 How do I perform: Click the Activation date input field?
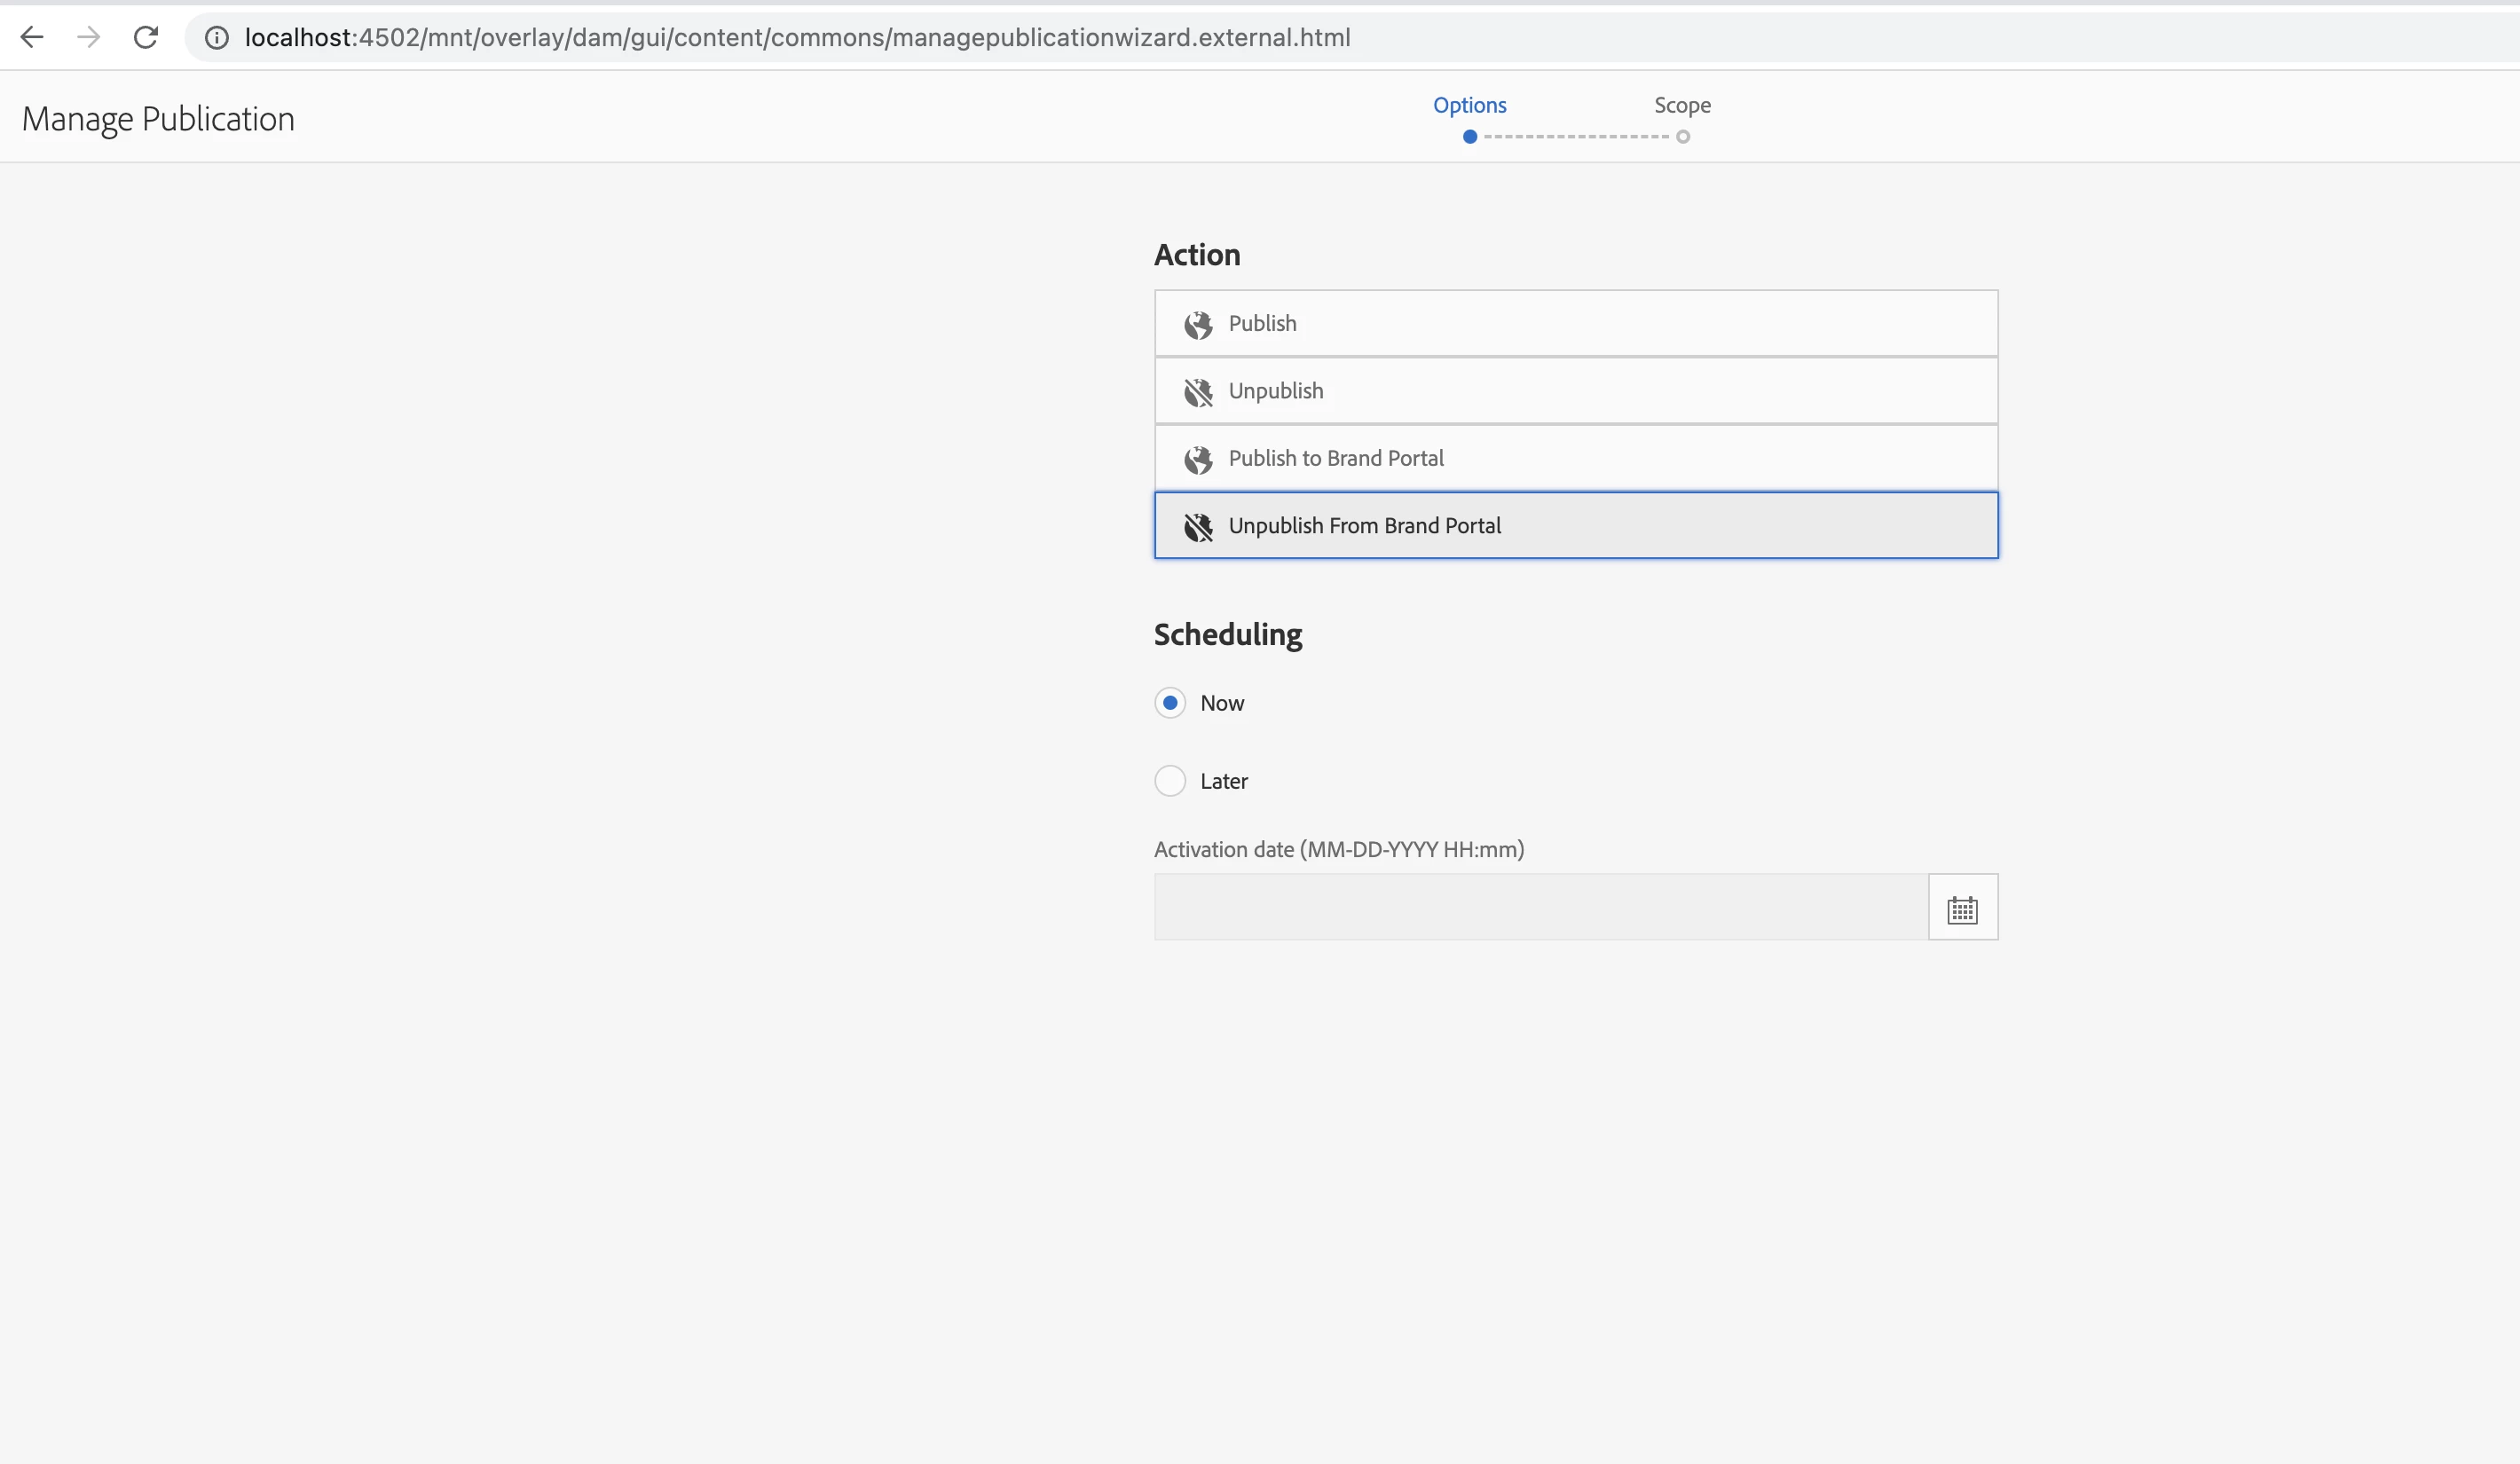(1540, 907)
